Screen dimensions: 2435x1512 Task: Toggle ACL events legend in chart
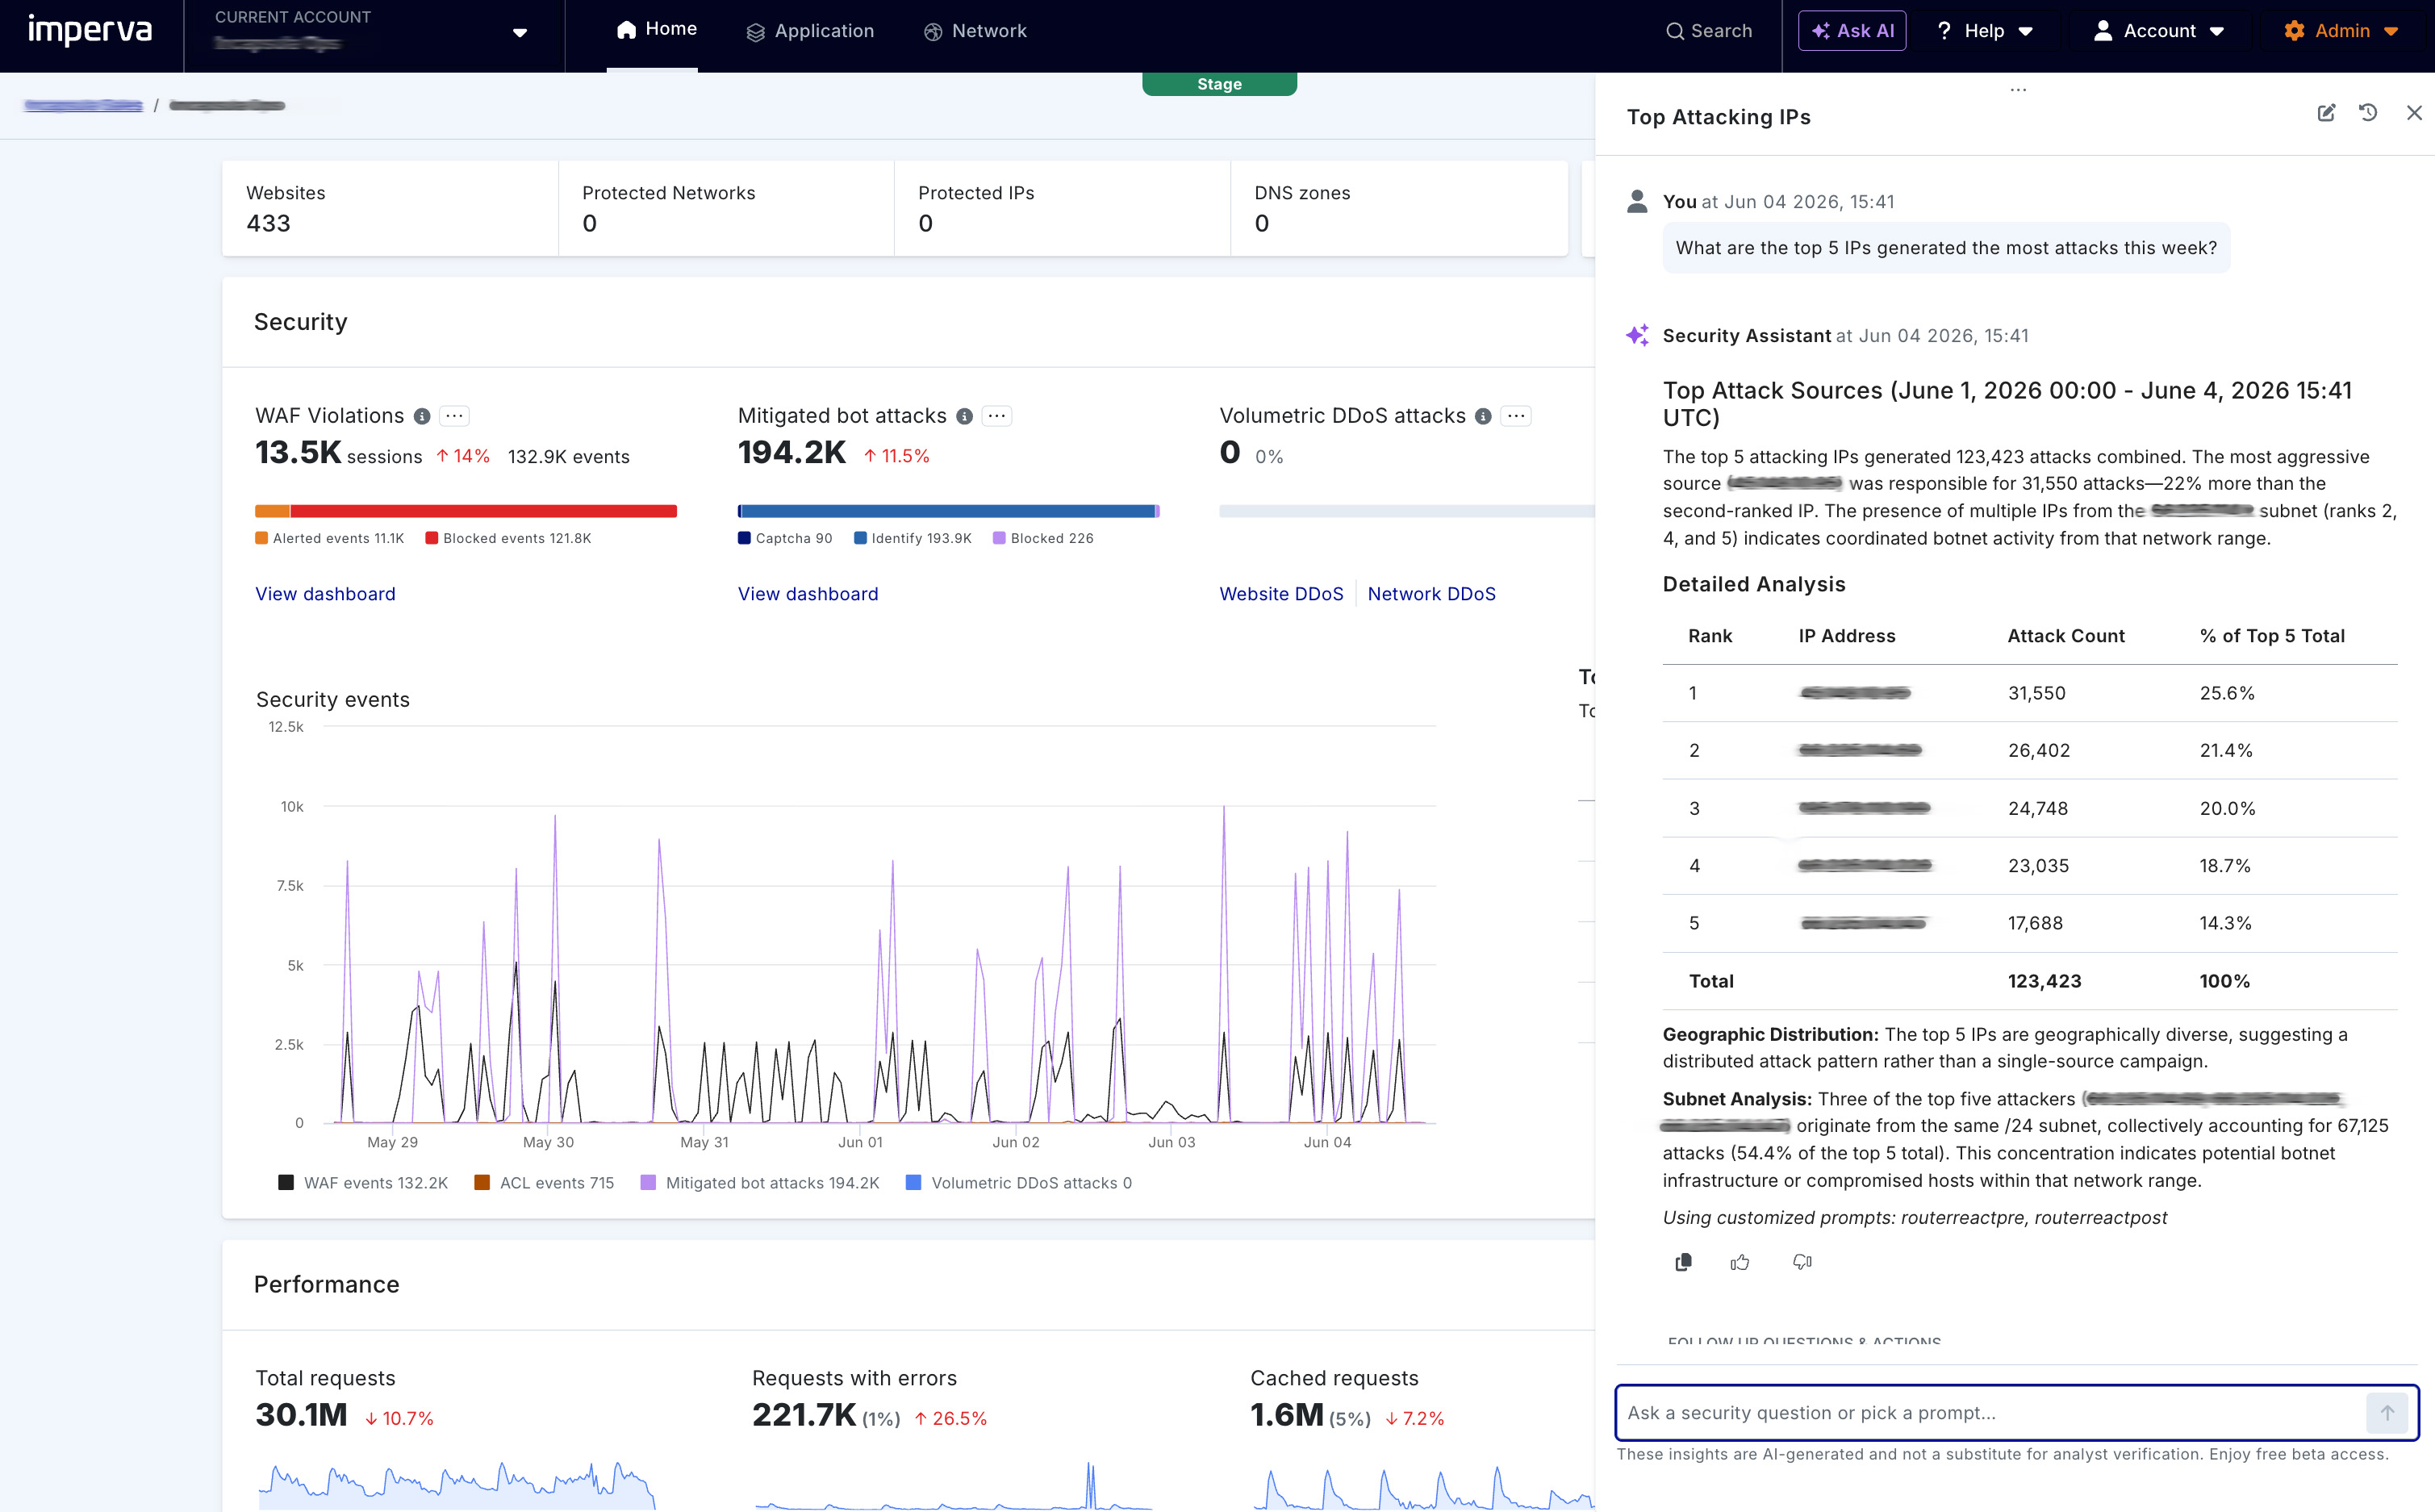pyautogui.click(x=544, y=1183)
